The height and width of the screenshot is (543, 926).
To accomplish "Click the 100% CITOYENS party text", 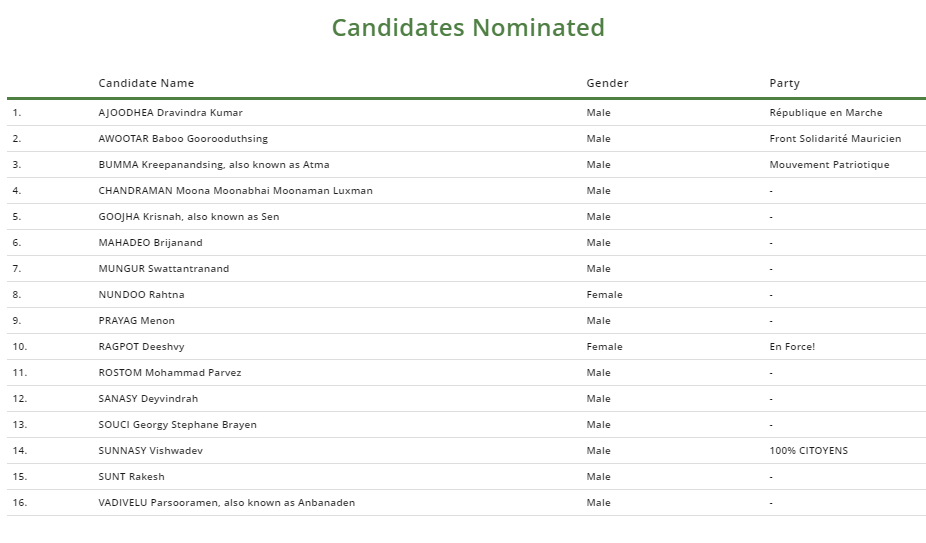I will click(808, 451).
